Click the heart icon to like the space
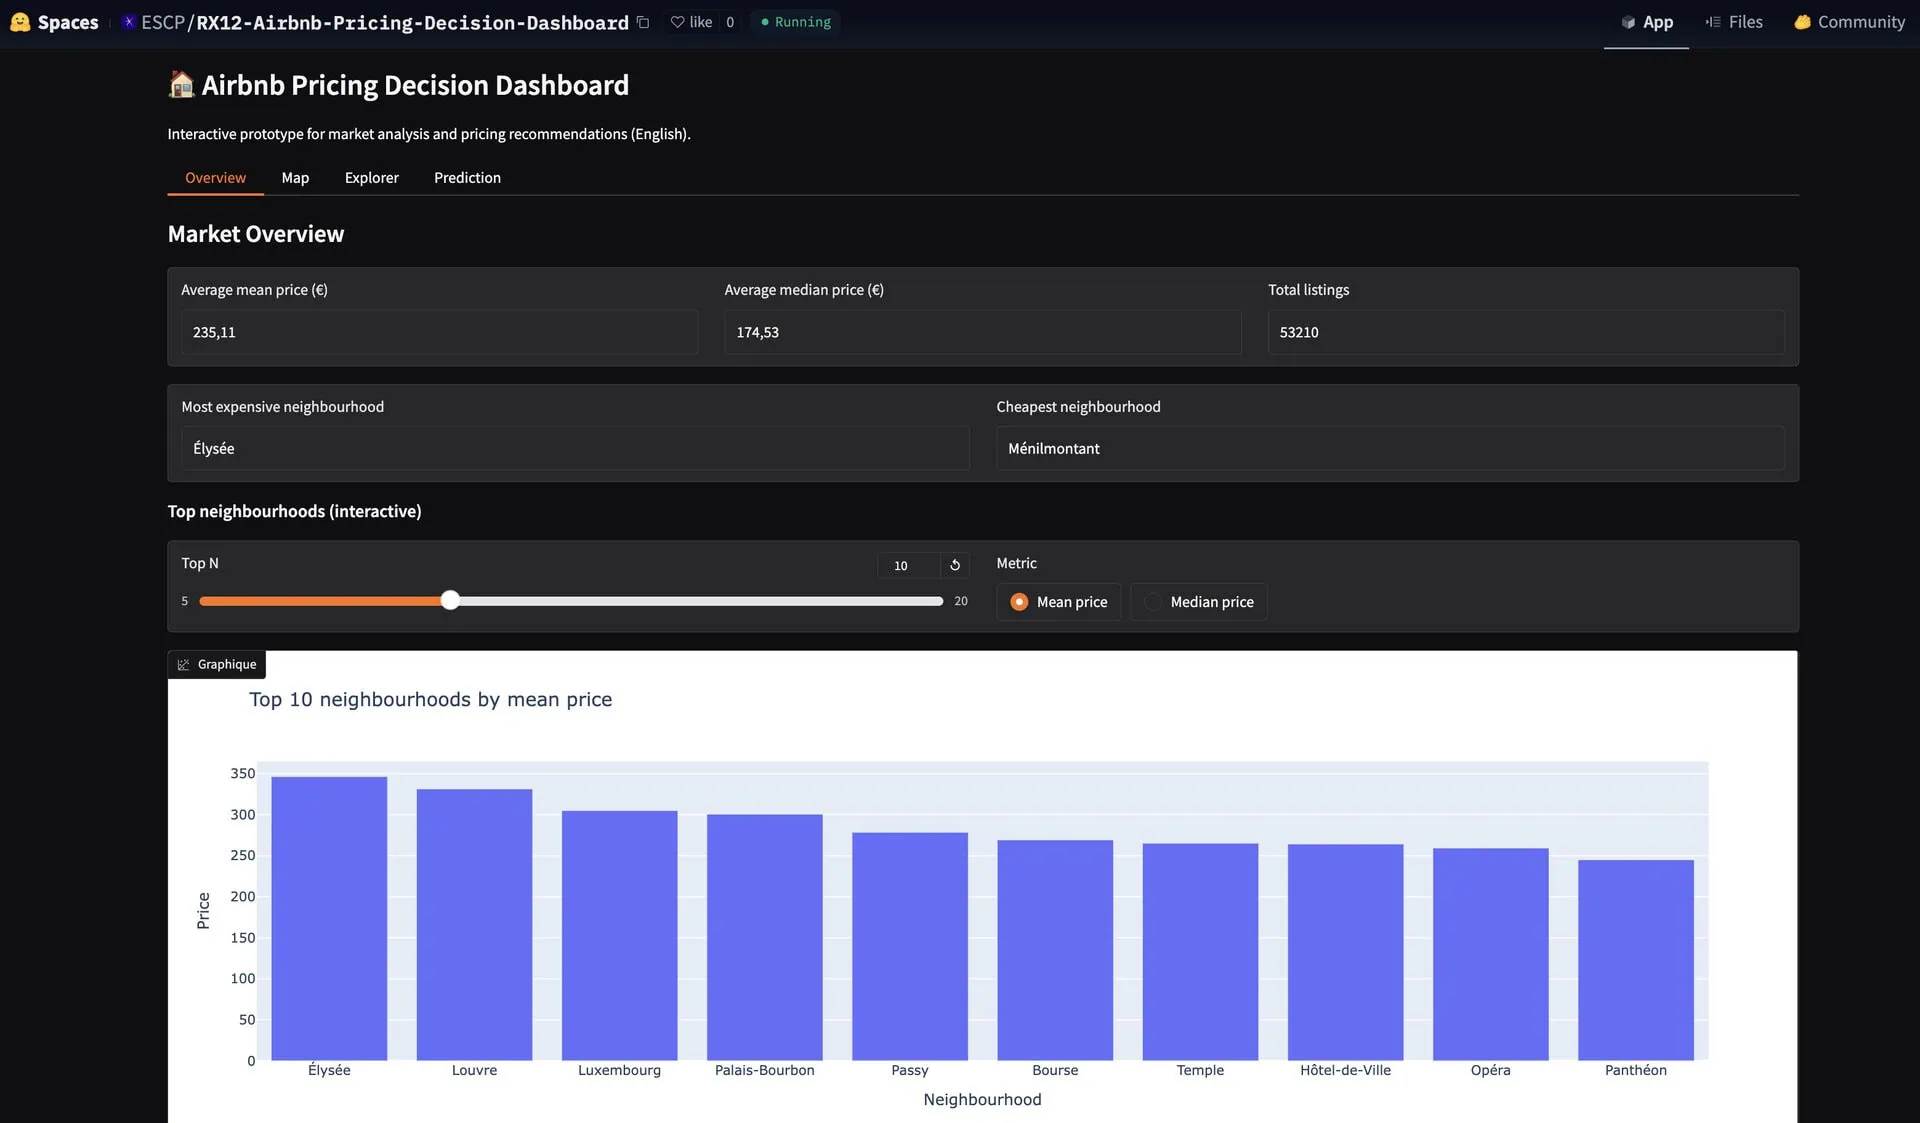 click(676, 21)
